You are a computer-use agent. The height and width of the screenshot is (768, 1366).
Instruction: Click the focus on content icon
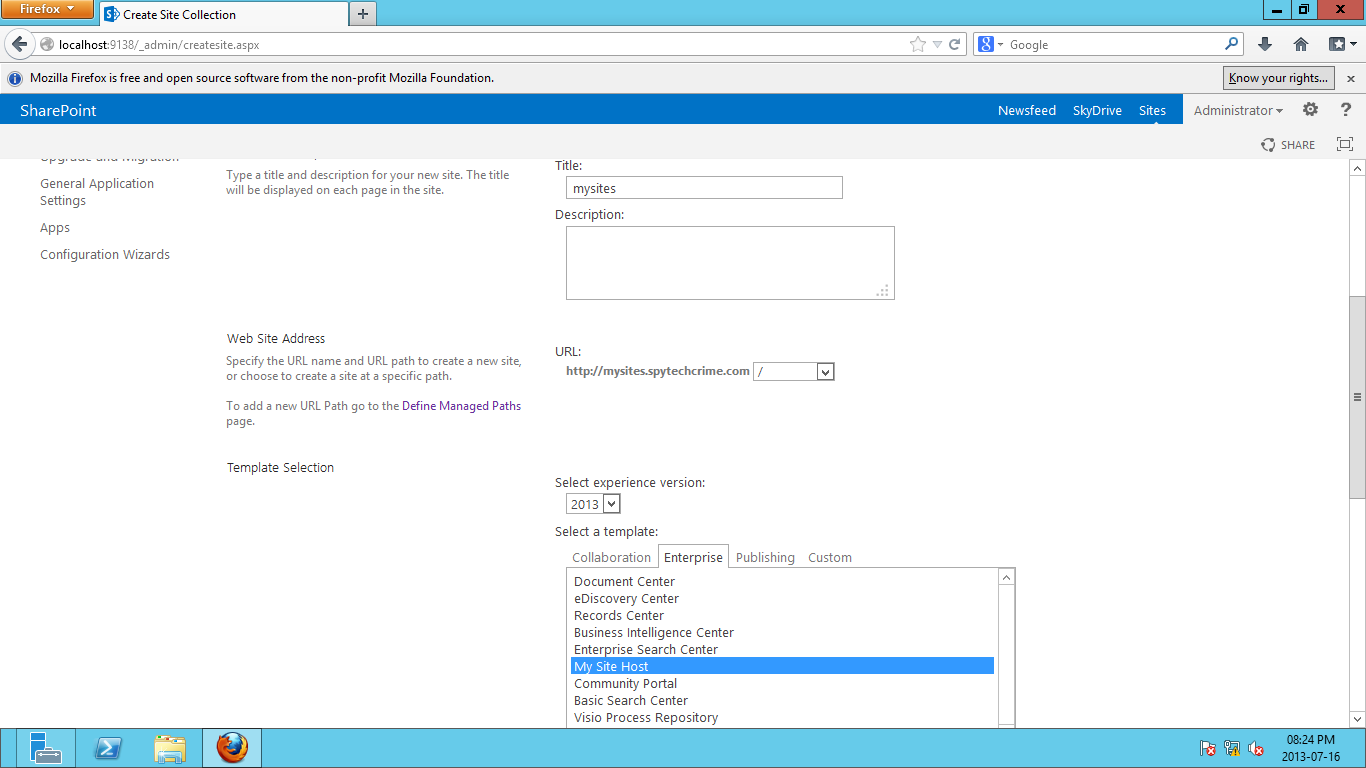click(1345, 144)
